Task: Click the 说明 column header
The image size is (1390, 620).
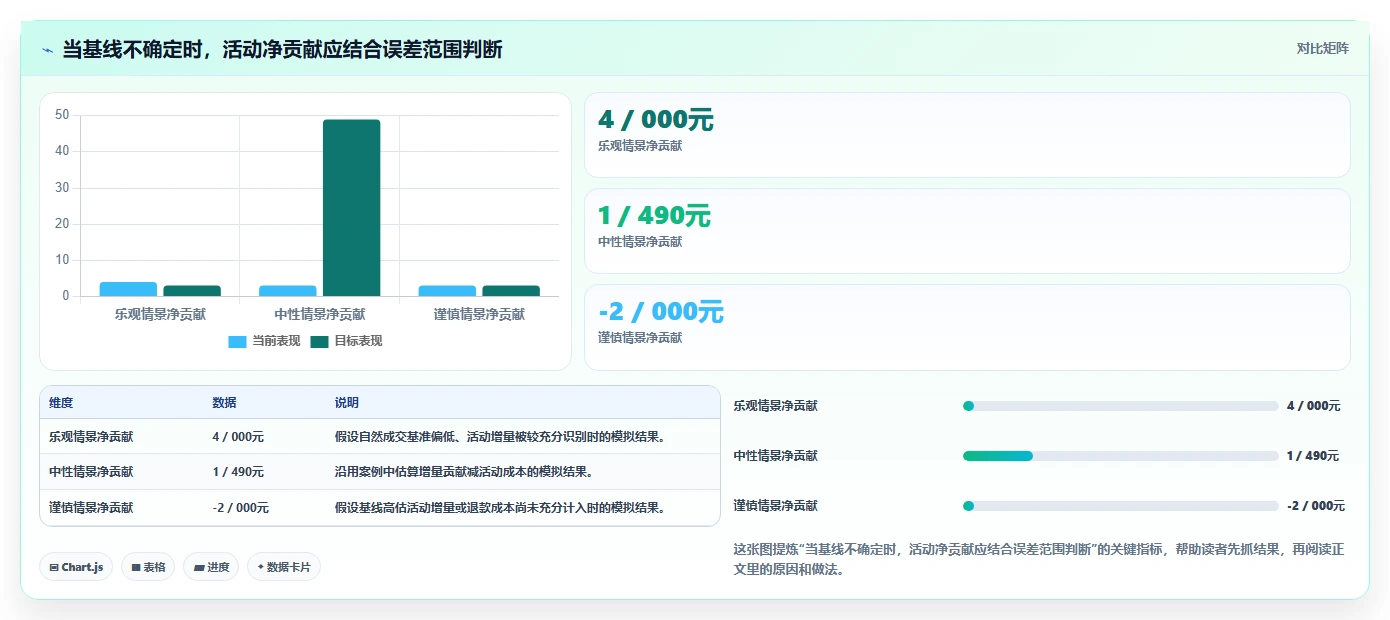Action: point(346,403)
